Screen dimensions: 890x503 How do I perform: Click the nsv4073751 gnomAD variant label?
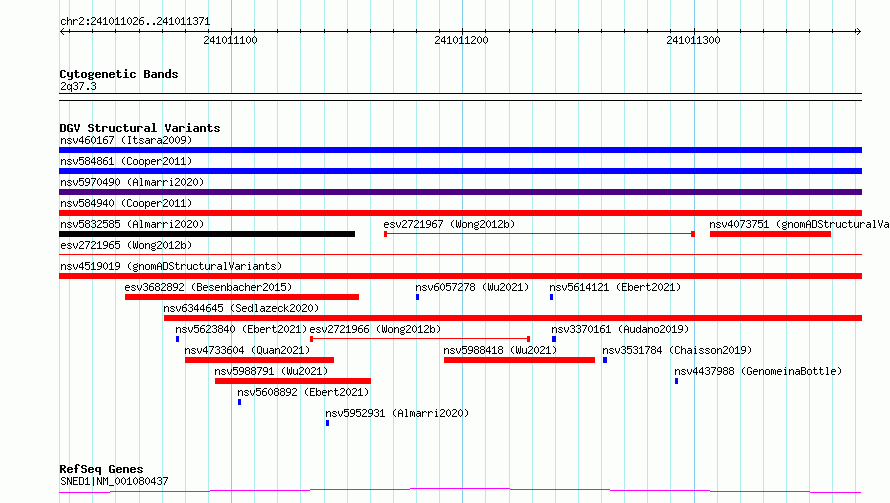pos(799,224)
